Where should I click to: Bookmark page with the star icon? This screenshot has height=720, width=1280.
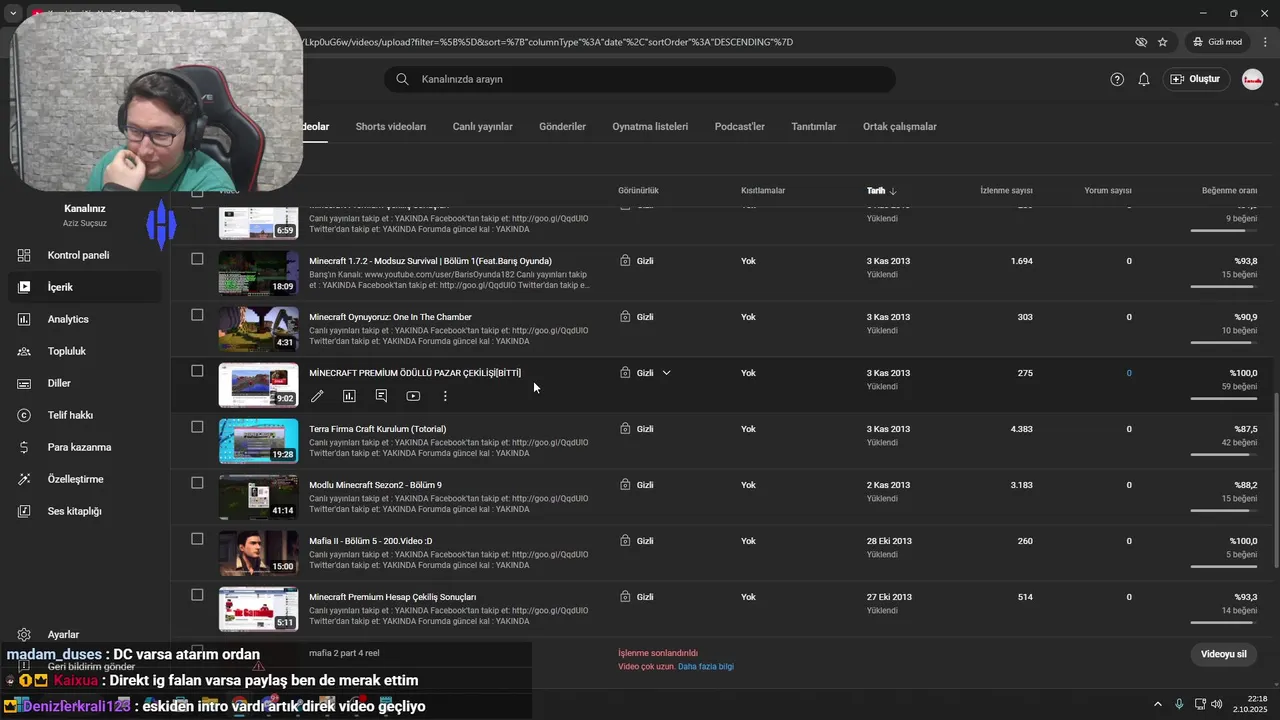(1162, 42)
